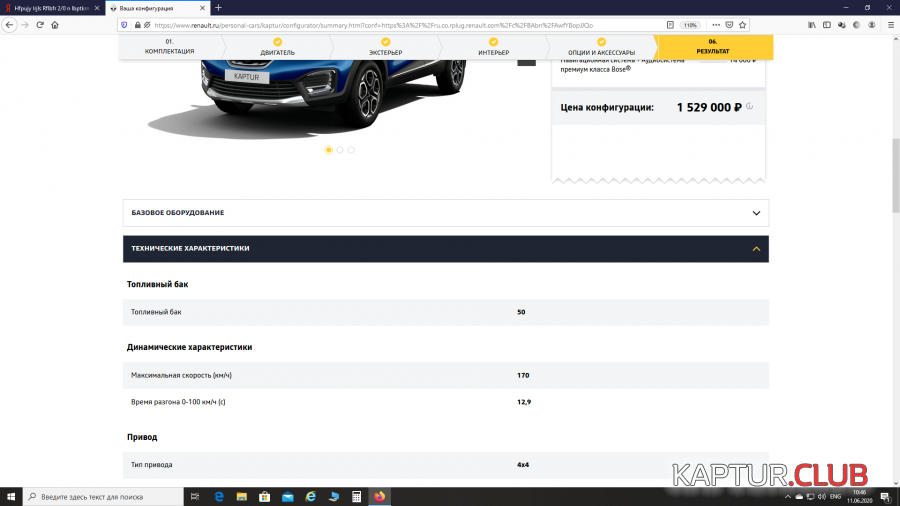
Task: Click the 110% zoom level indicator
Action: [690, 24]
